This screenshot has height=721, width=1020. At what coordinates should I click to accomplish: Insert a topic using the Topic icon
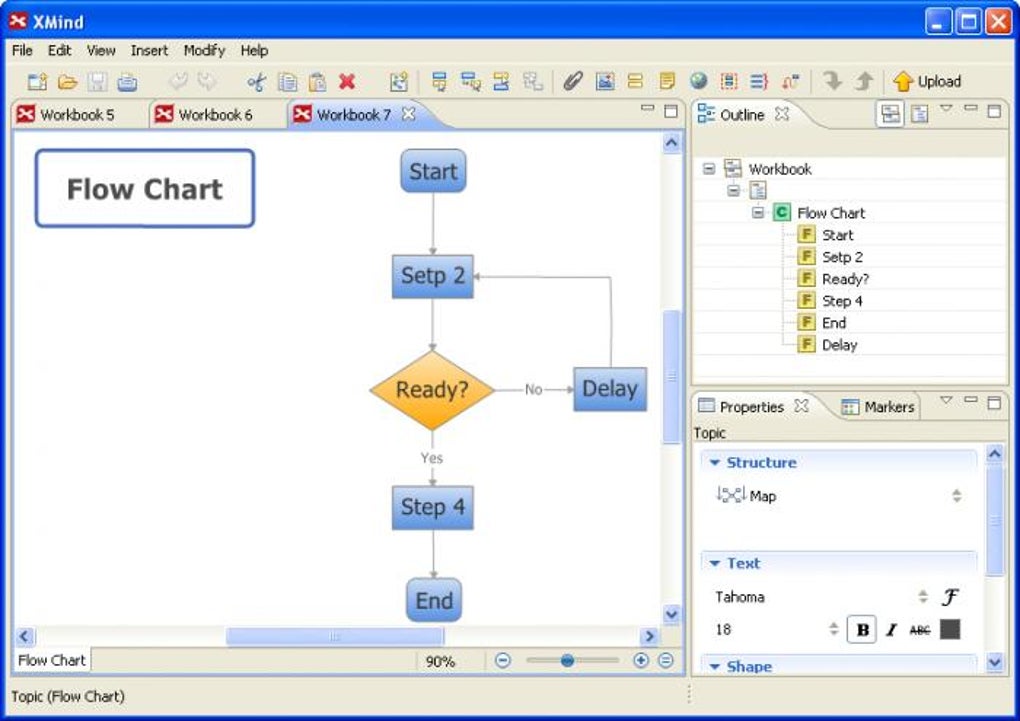(440, 81)
